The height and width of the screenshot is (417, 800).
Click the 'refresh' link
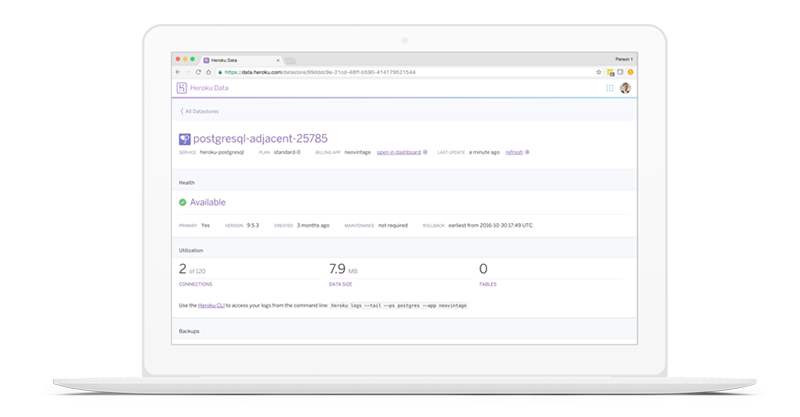(x=514, y=152)
